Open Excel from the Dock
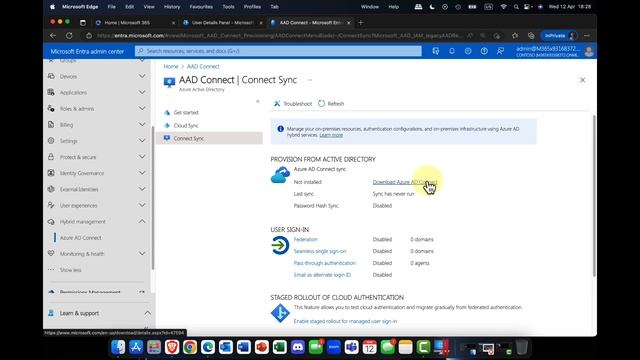Screen dimensions: 640x360 coord(280,347)
